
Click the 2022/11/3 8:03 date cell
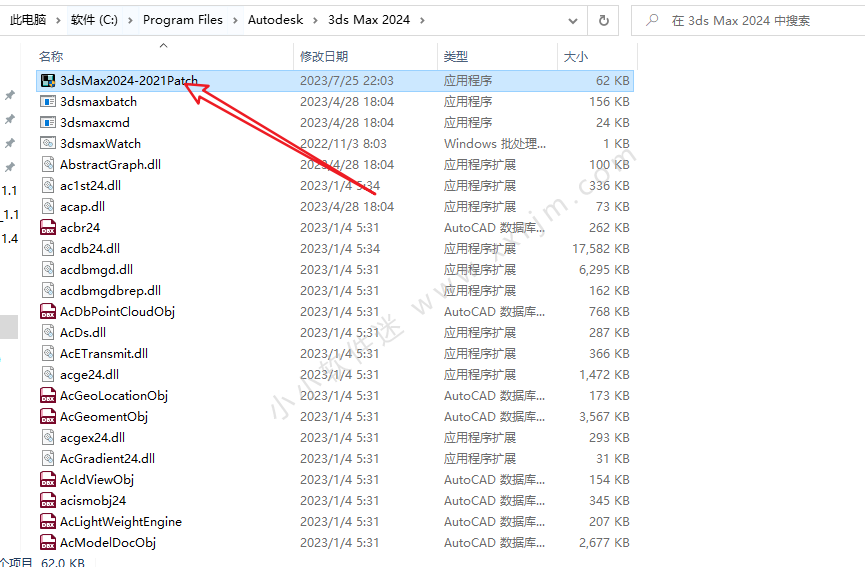(x=343, y=143)
